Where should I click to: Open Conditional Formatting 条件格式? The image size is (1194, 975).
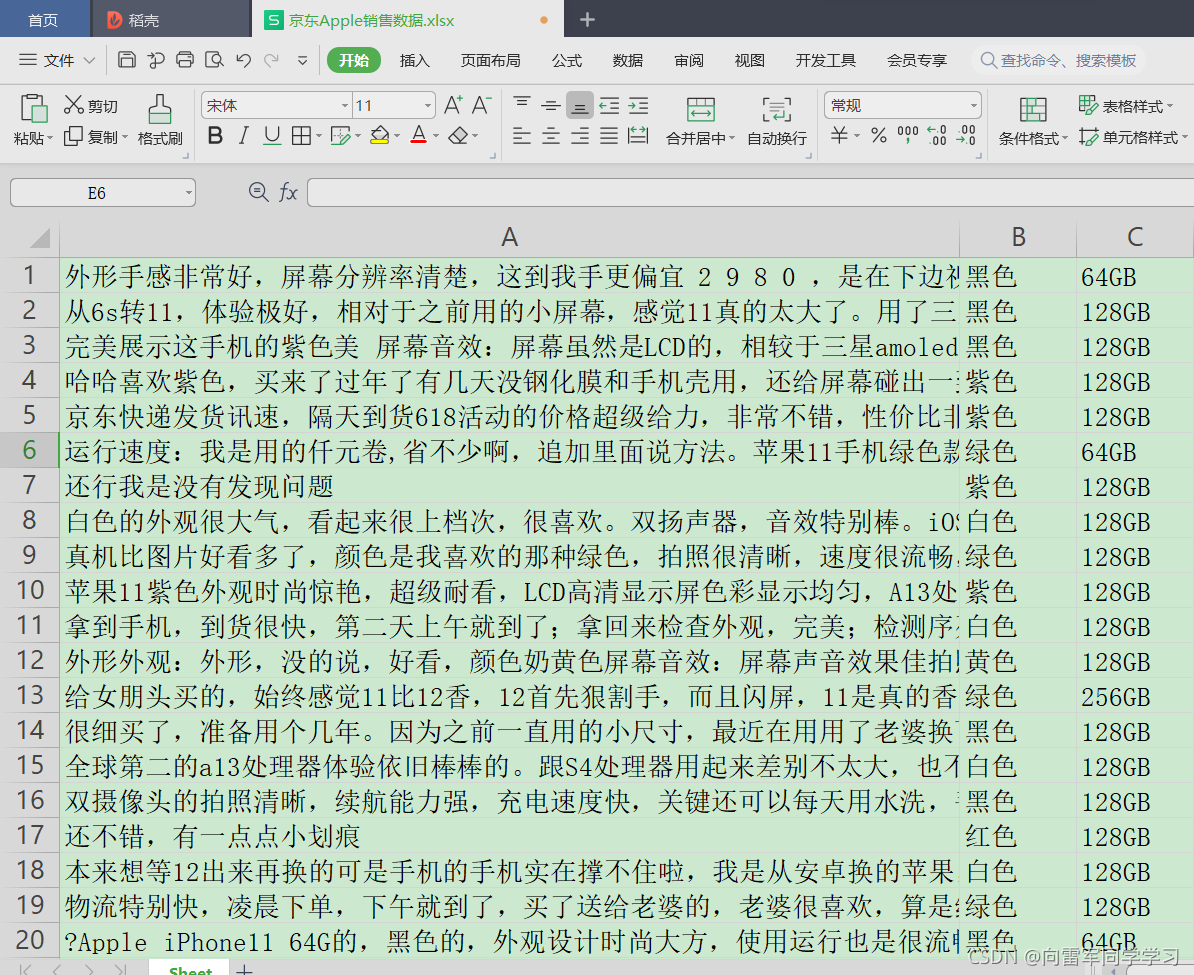(x=1033, y=120)
